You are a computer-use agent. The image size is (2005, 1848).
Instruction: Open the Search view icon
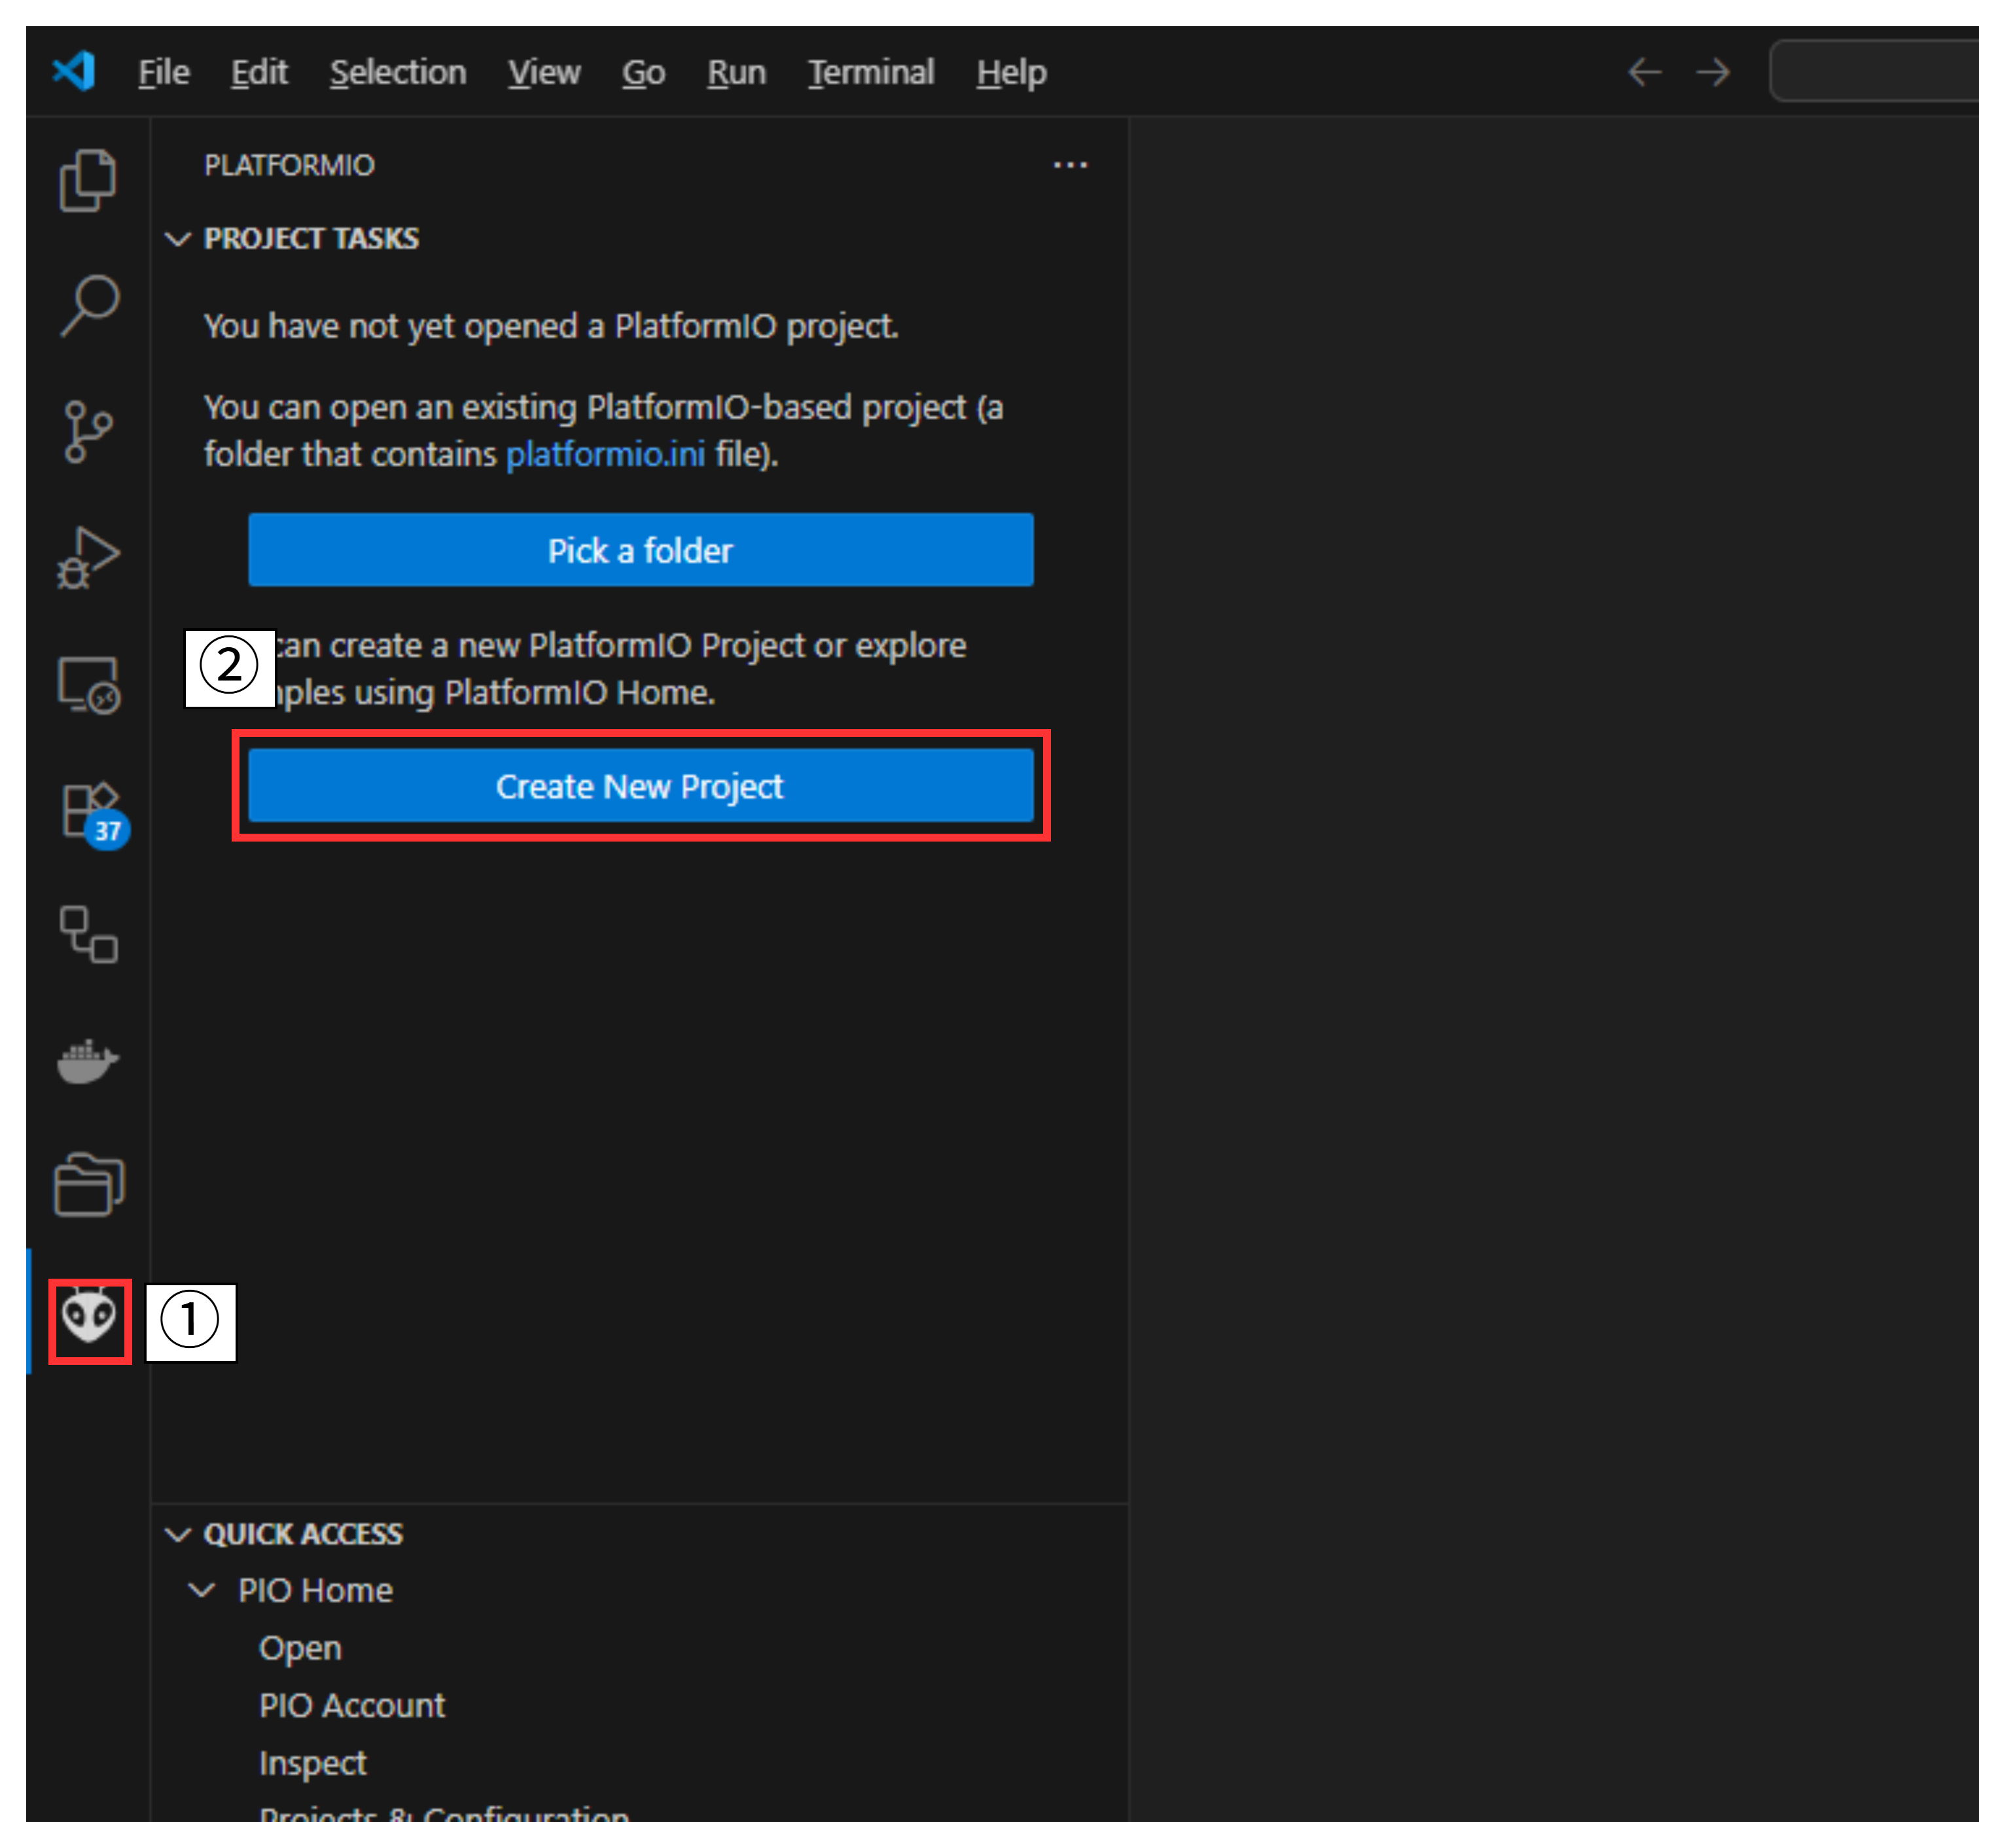click(x=88, y=306)
